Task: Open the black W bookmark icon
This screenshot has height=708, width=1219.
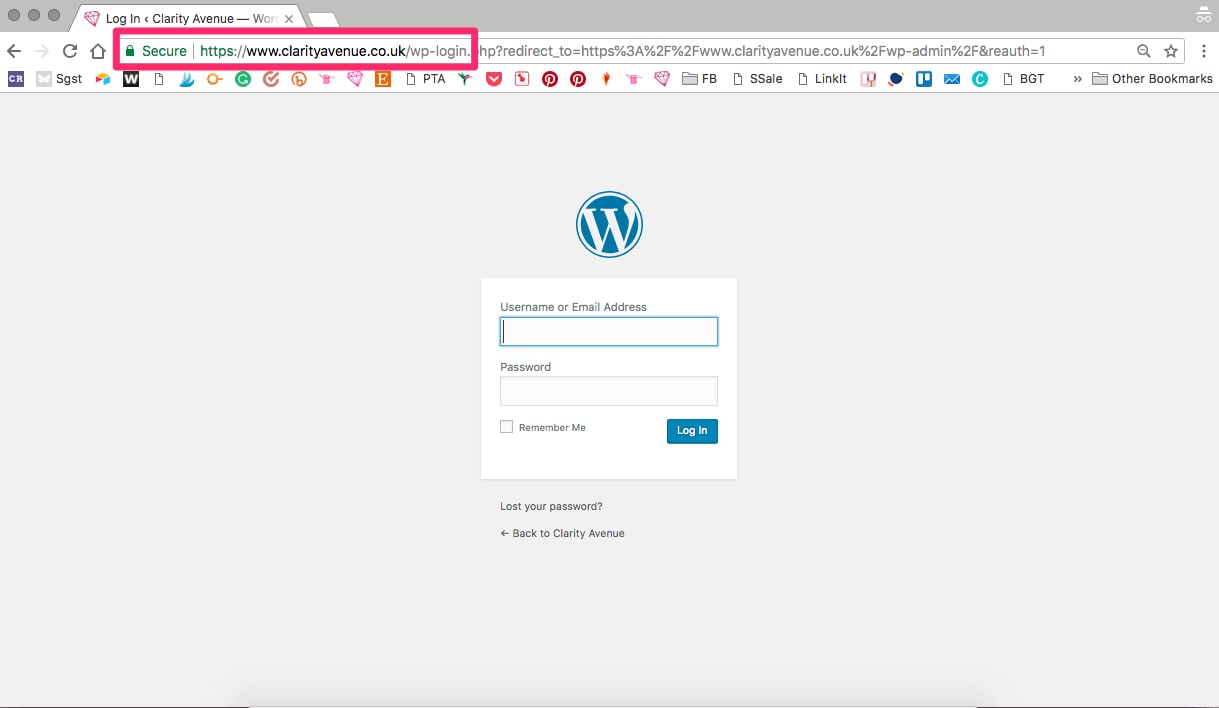Action: click(x=131, y=79)
